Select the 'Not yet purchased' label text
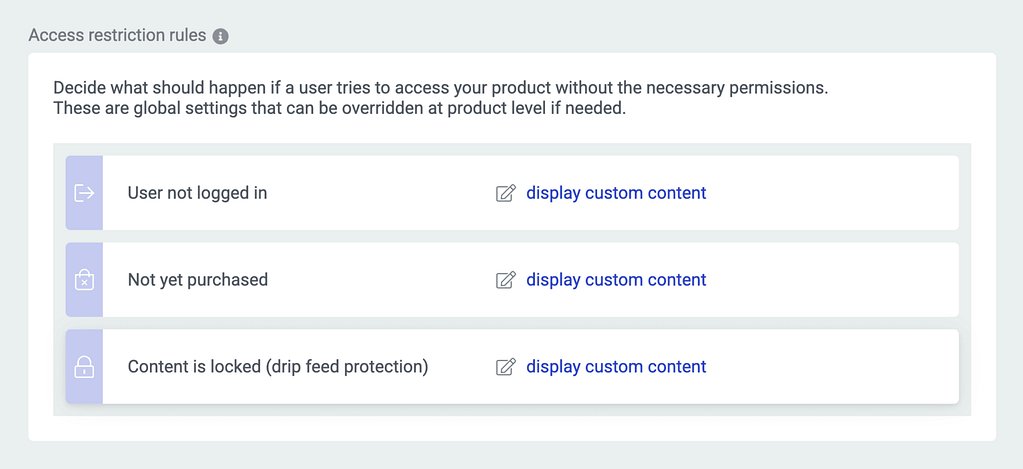 [198, 280]
